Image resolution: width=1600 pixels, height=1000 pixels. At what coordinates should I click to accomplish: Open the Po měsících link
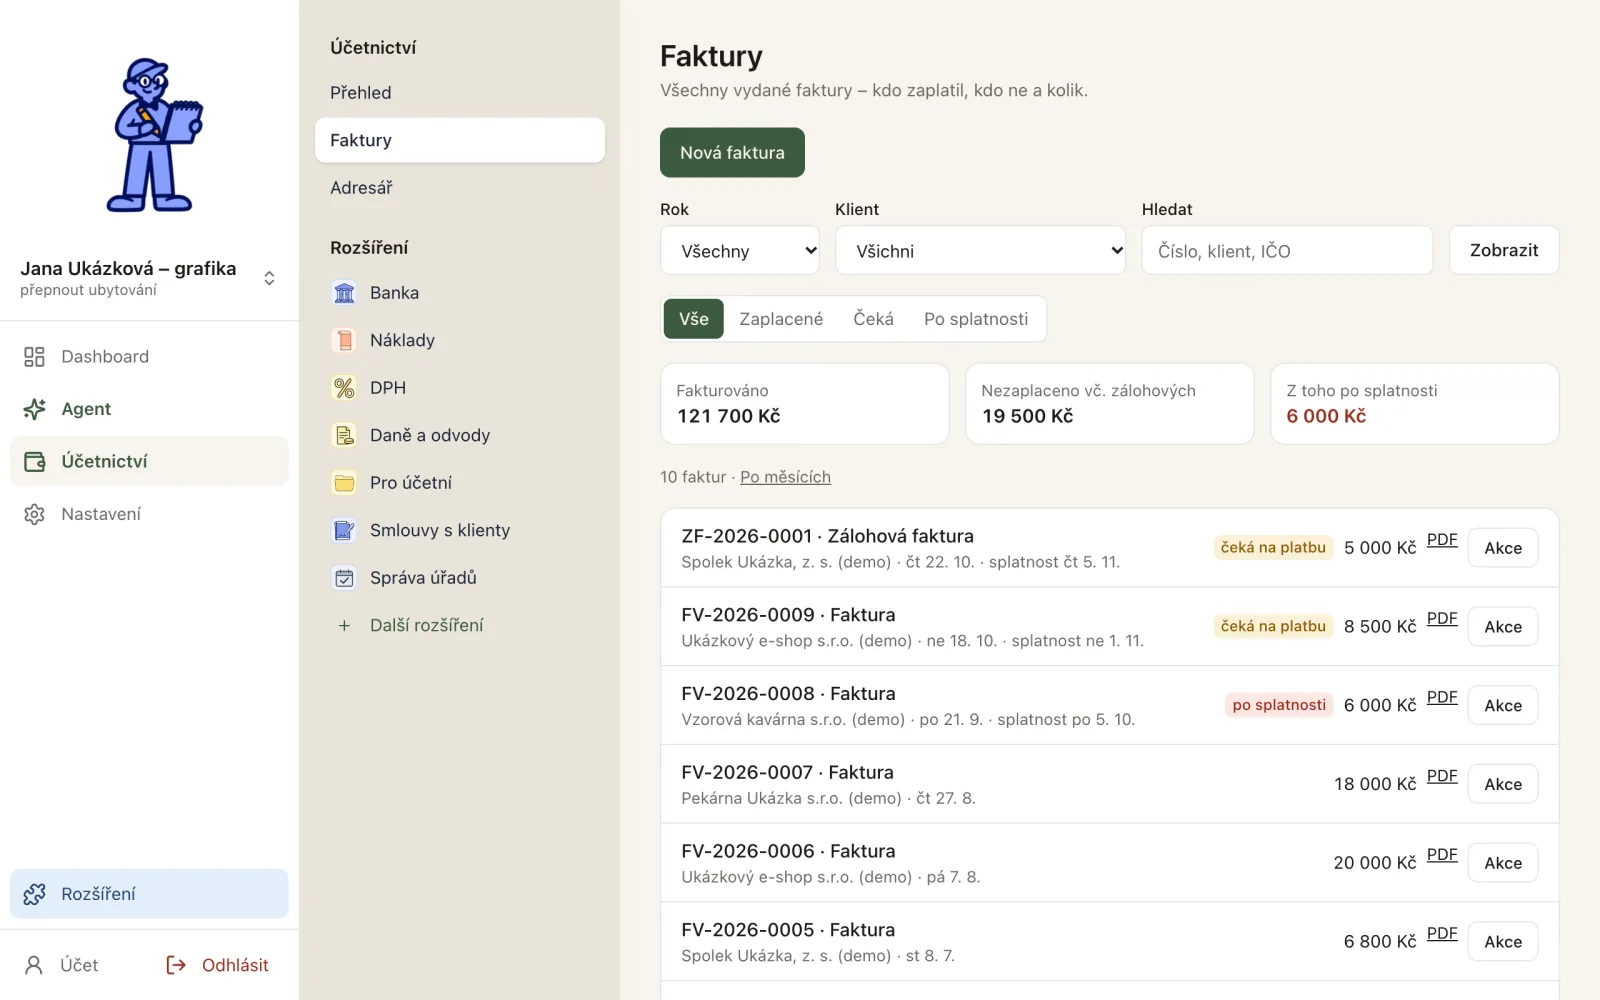pyautogui.click(x=785, y=477)
